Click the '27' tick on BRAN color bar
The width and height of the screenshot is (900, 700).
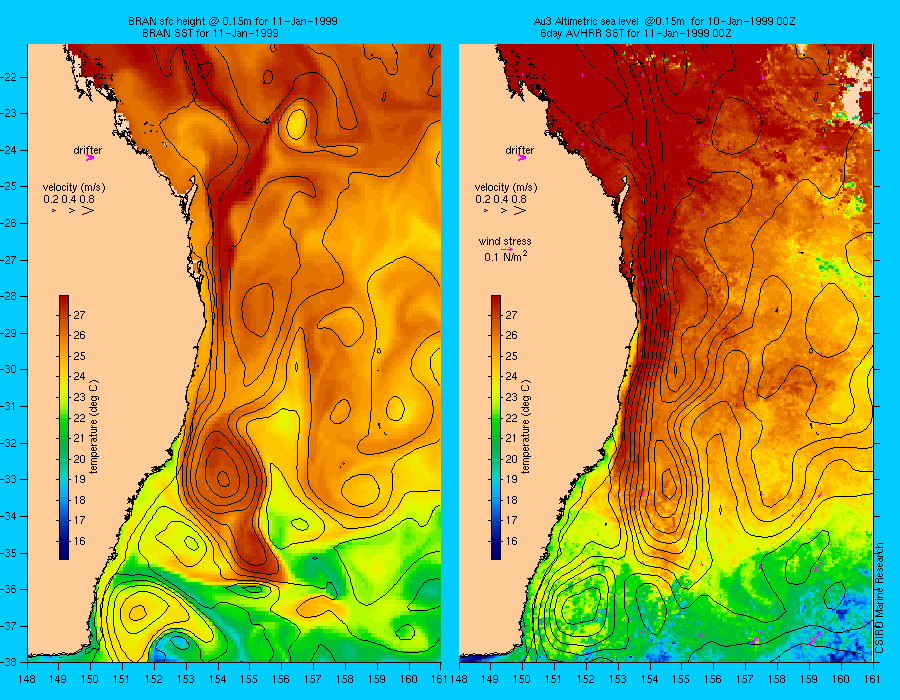click(x=79, y=314)
